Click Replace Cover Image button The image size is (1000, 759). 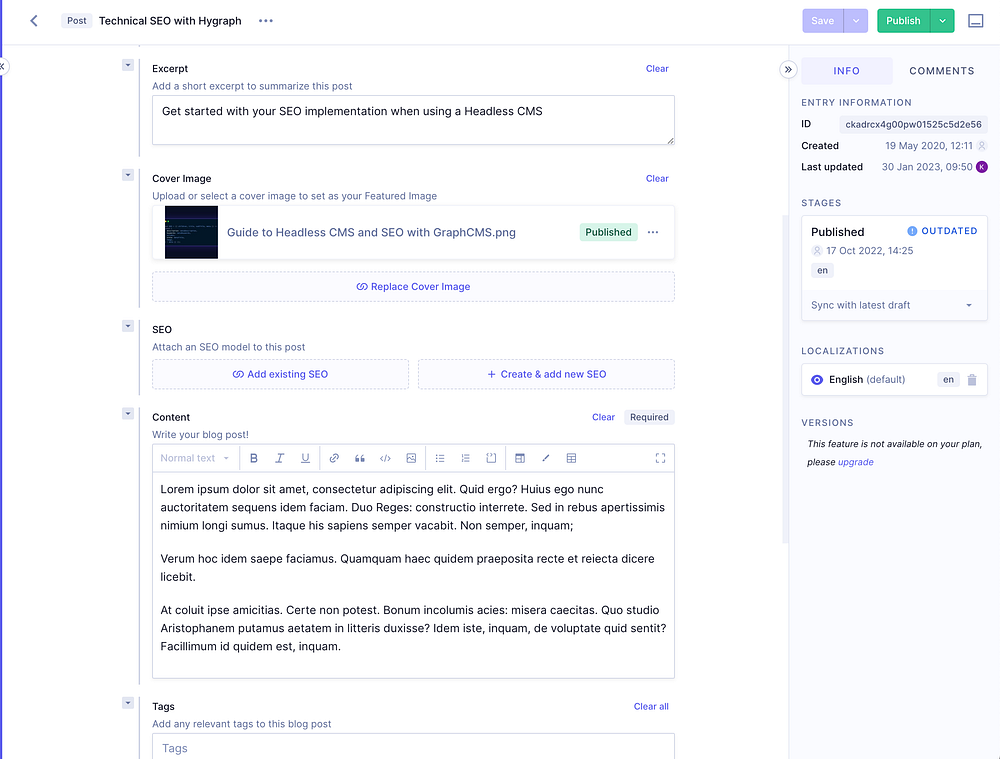coord(413,286)
